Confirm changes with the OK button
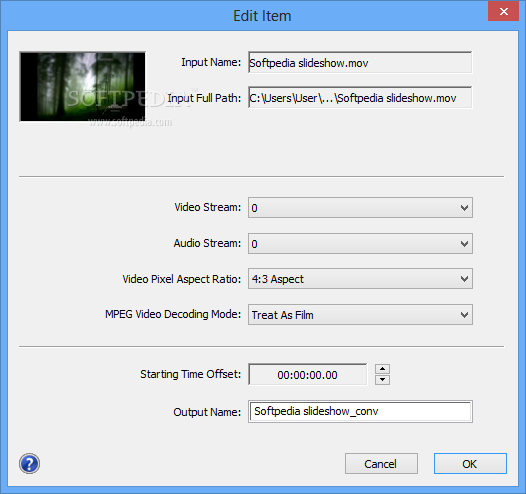The height and width of the screenshot is (494, 526). (x=470, y=464)
